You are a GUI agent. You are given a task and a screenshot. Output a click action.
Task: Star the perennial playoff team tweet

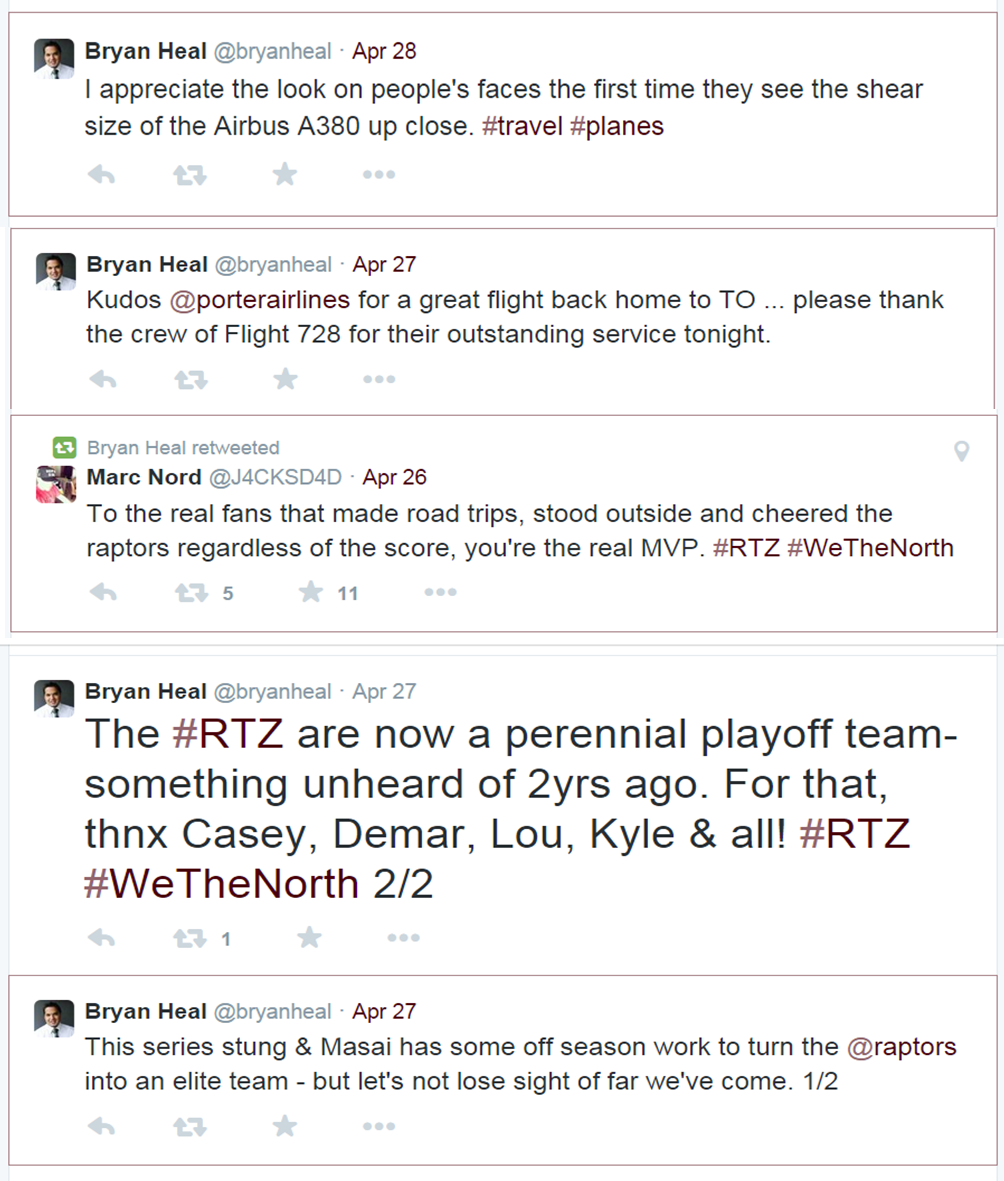tap(309, 938)
